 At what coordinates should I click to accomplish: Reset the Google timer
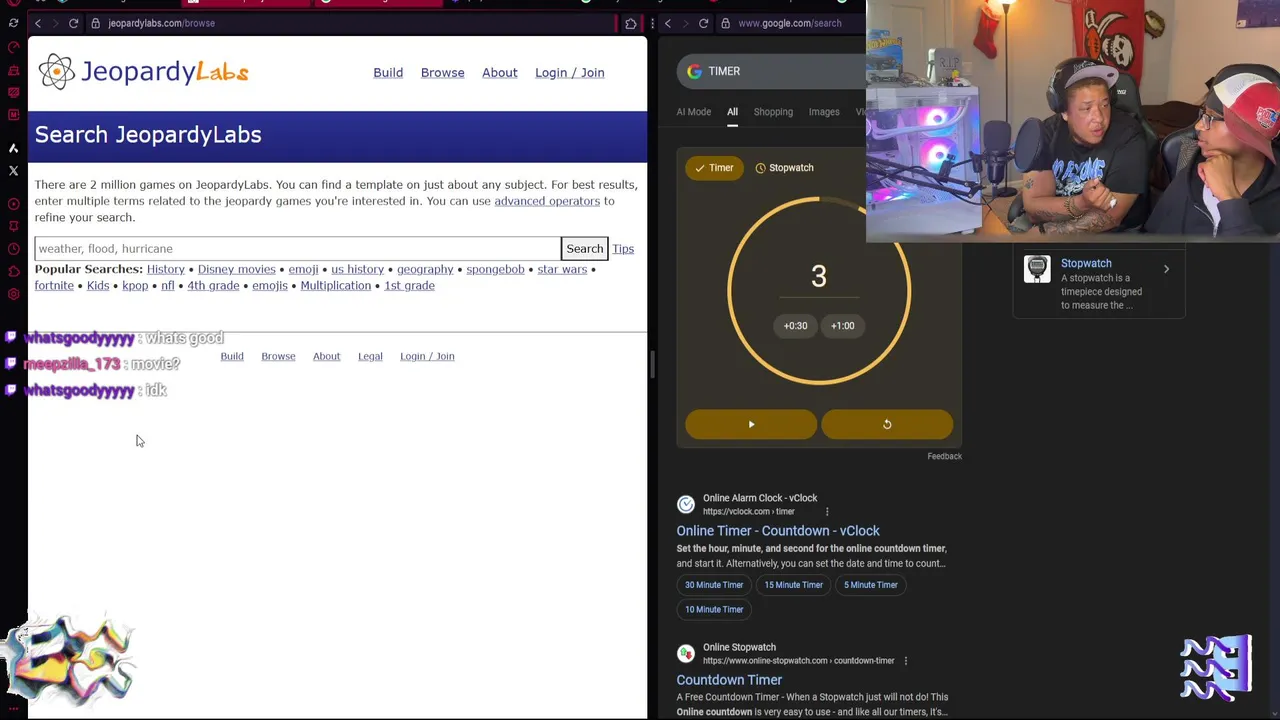(887, 424)
